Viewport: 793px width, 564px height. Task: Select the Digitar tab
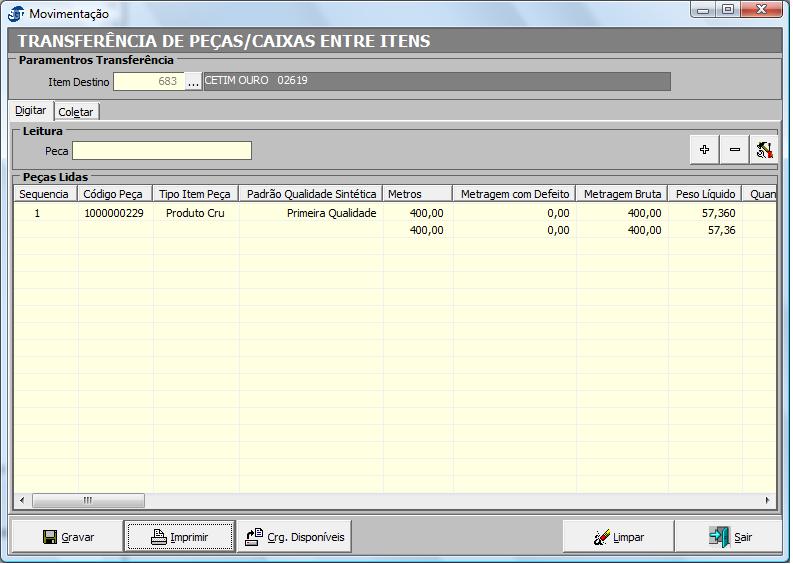30,110
